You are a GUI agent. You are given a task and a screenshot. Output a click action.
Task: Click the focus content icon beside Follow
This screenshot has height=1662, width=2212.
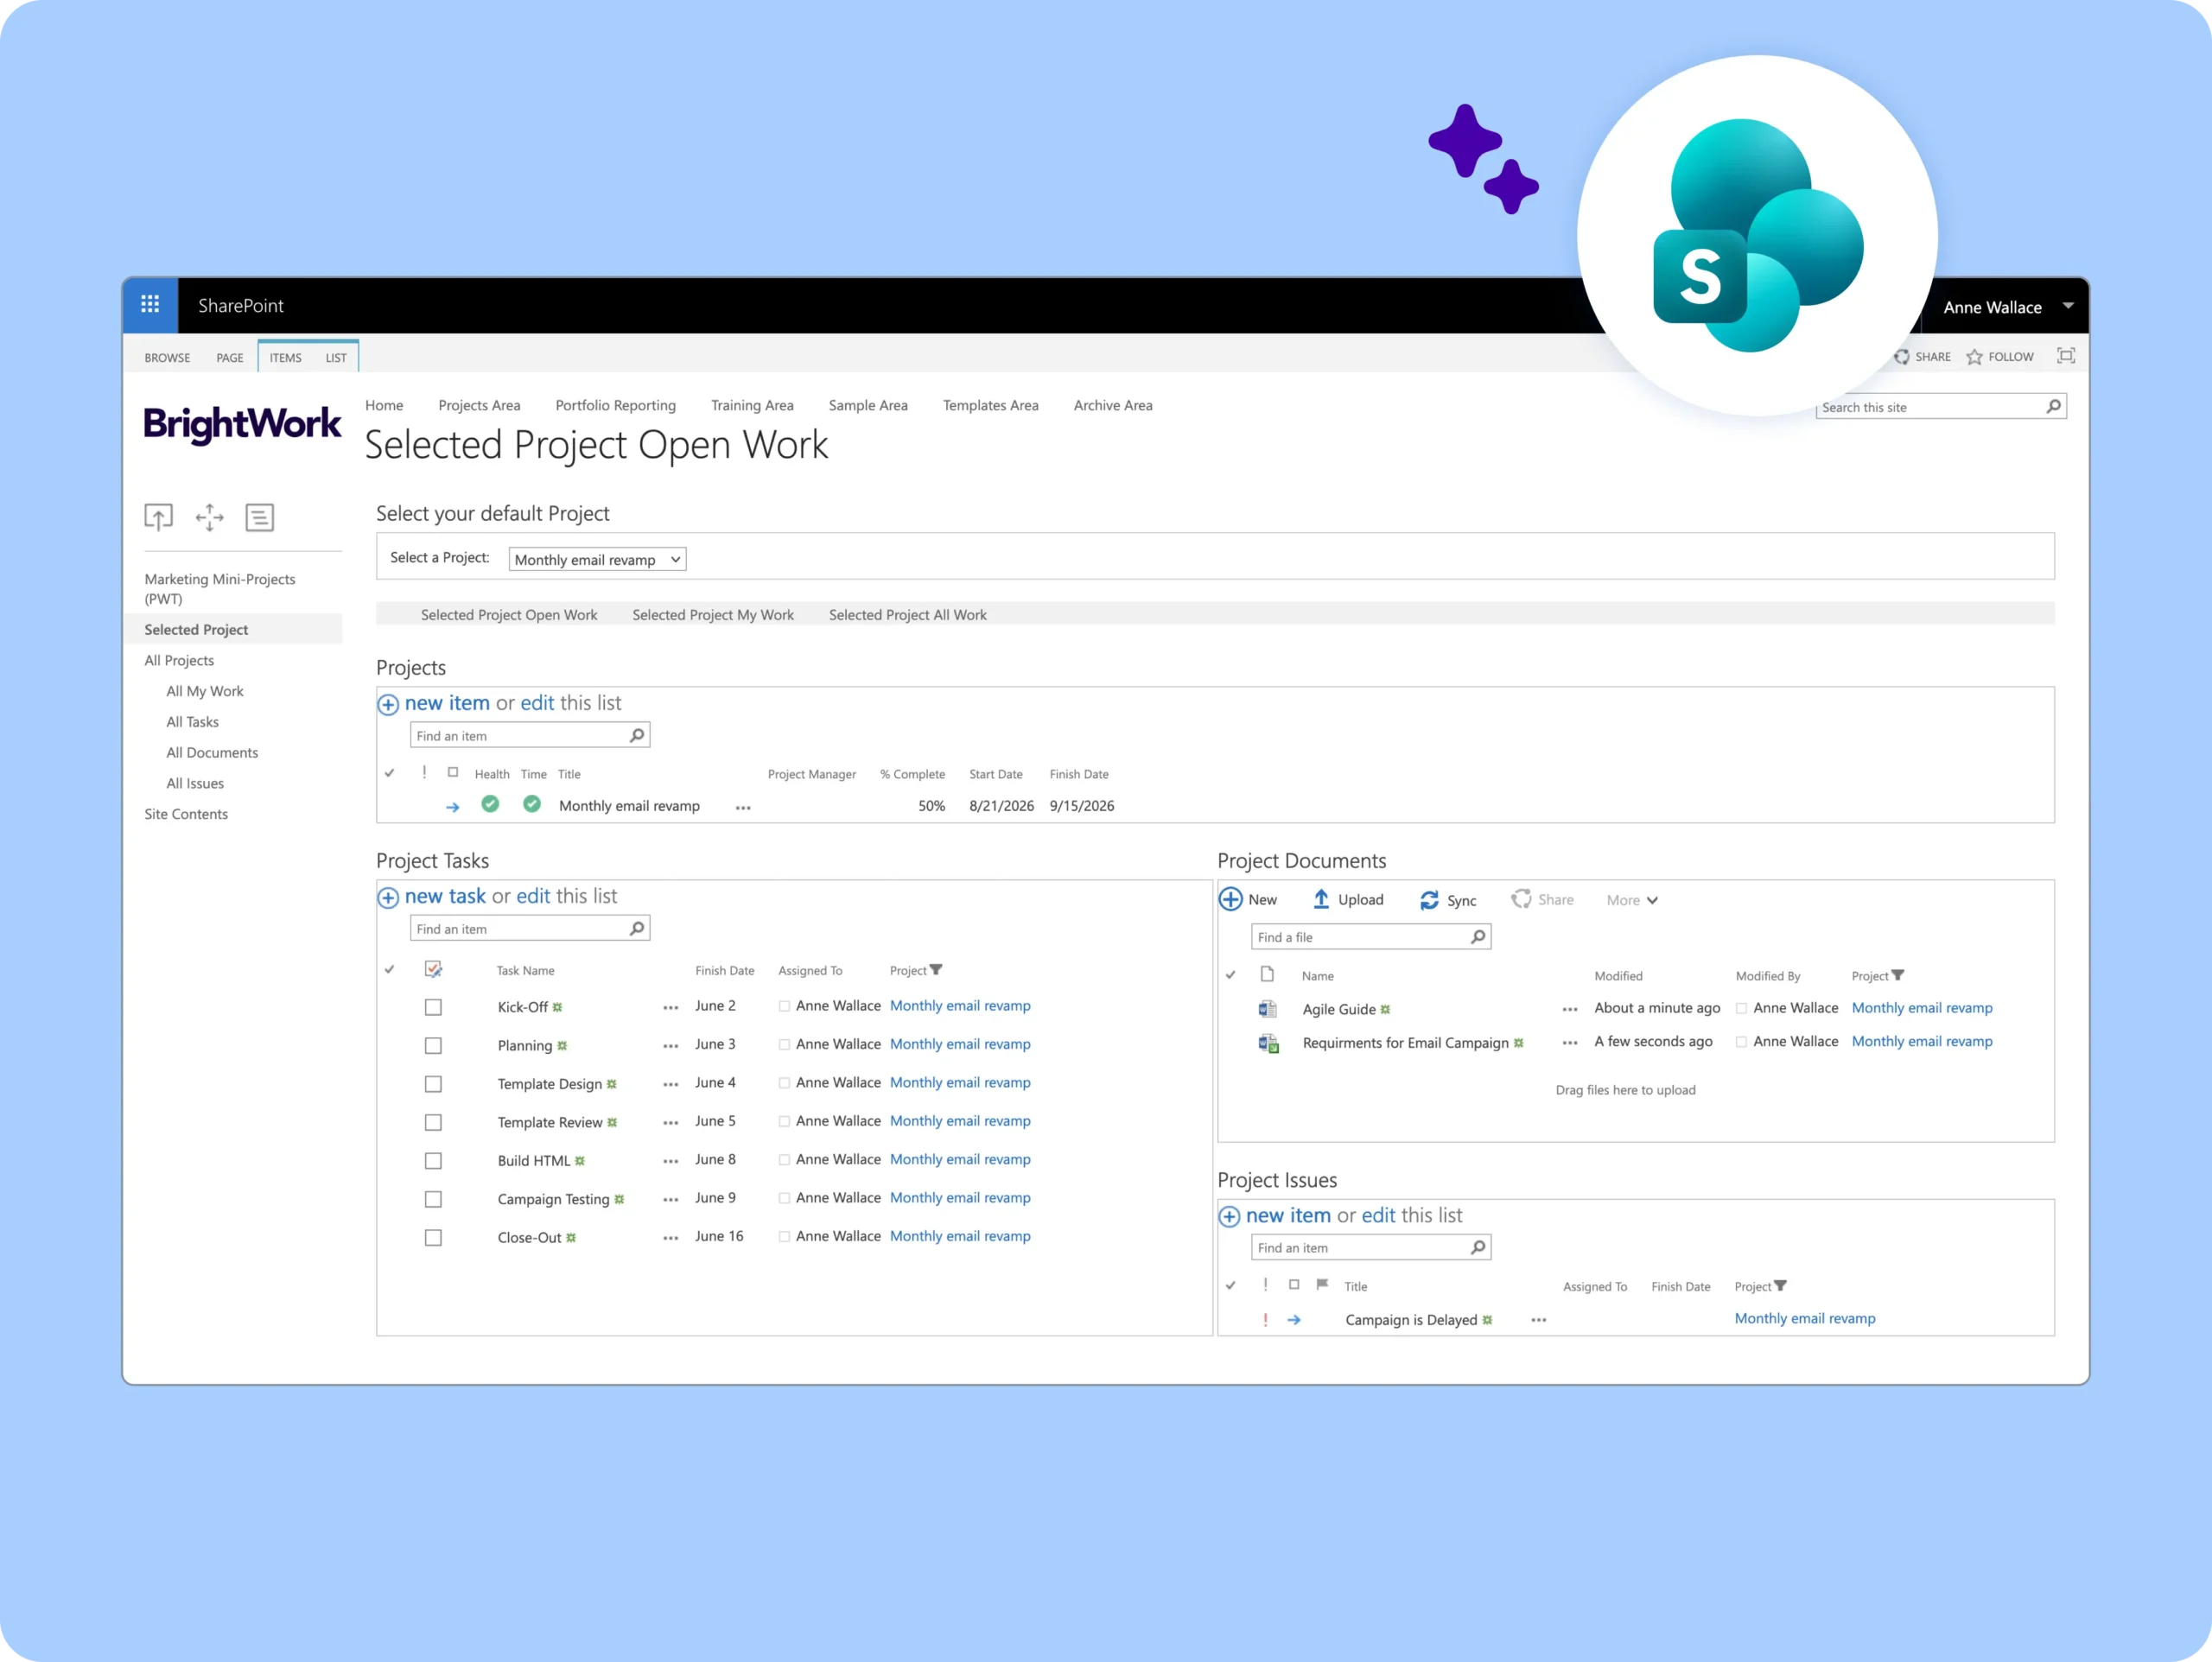2065,356
